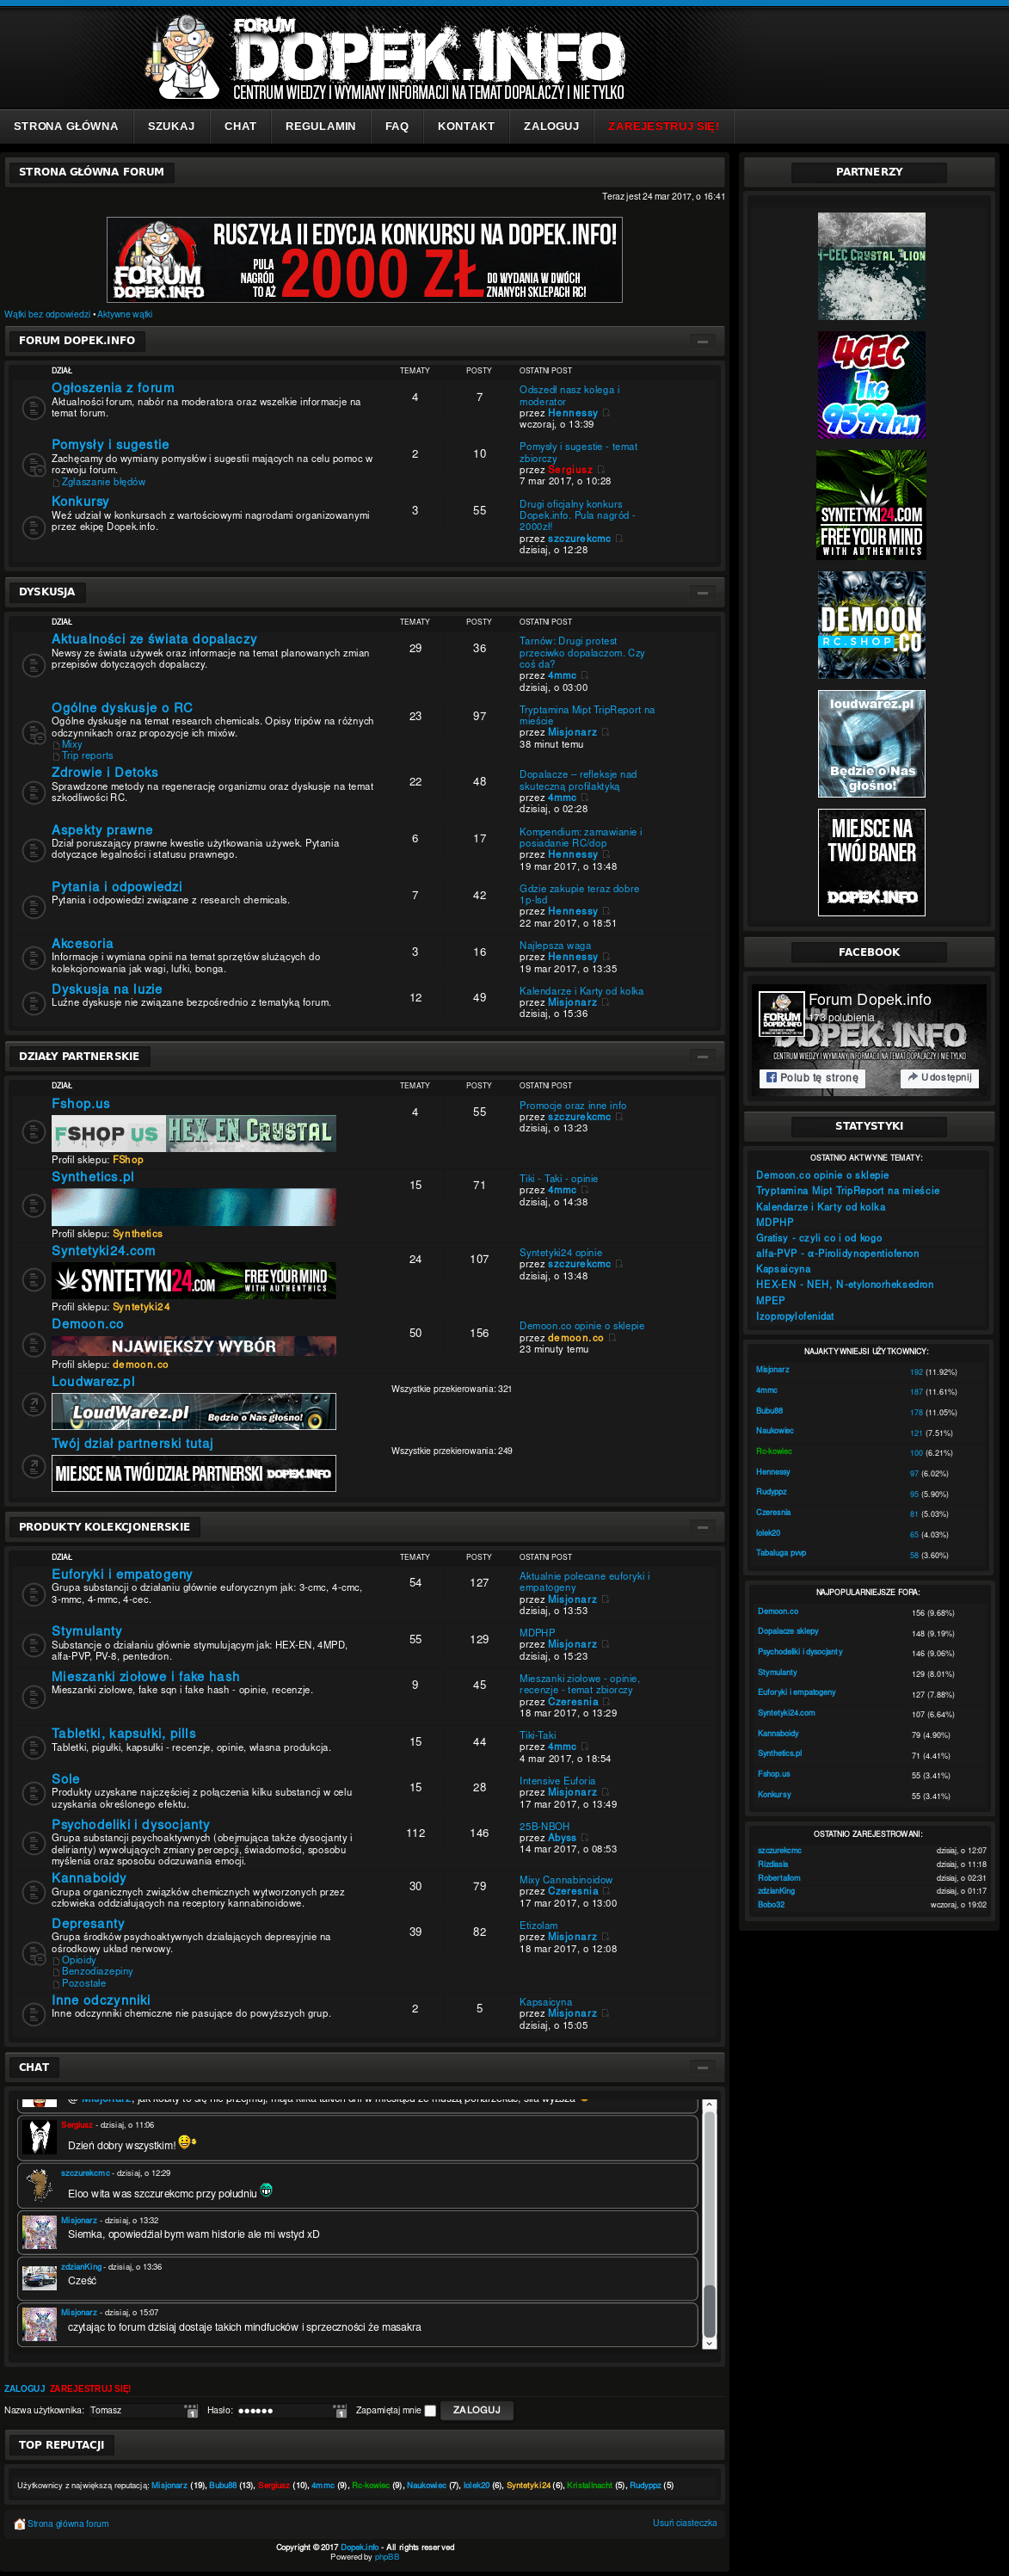Open the REGULAMIN menu item
1009x2576 pixels.
[320, 127]
